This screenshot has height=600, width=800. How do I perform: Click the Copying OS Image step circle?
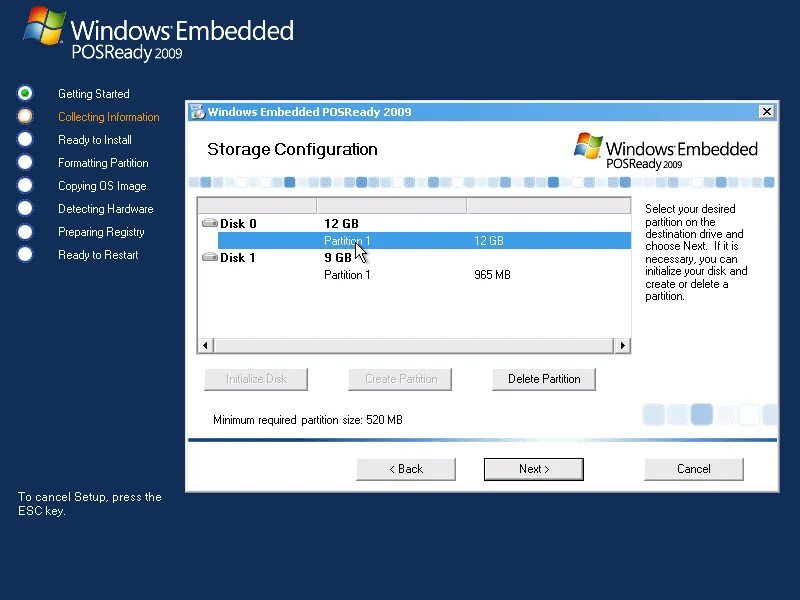pos(25,185)
